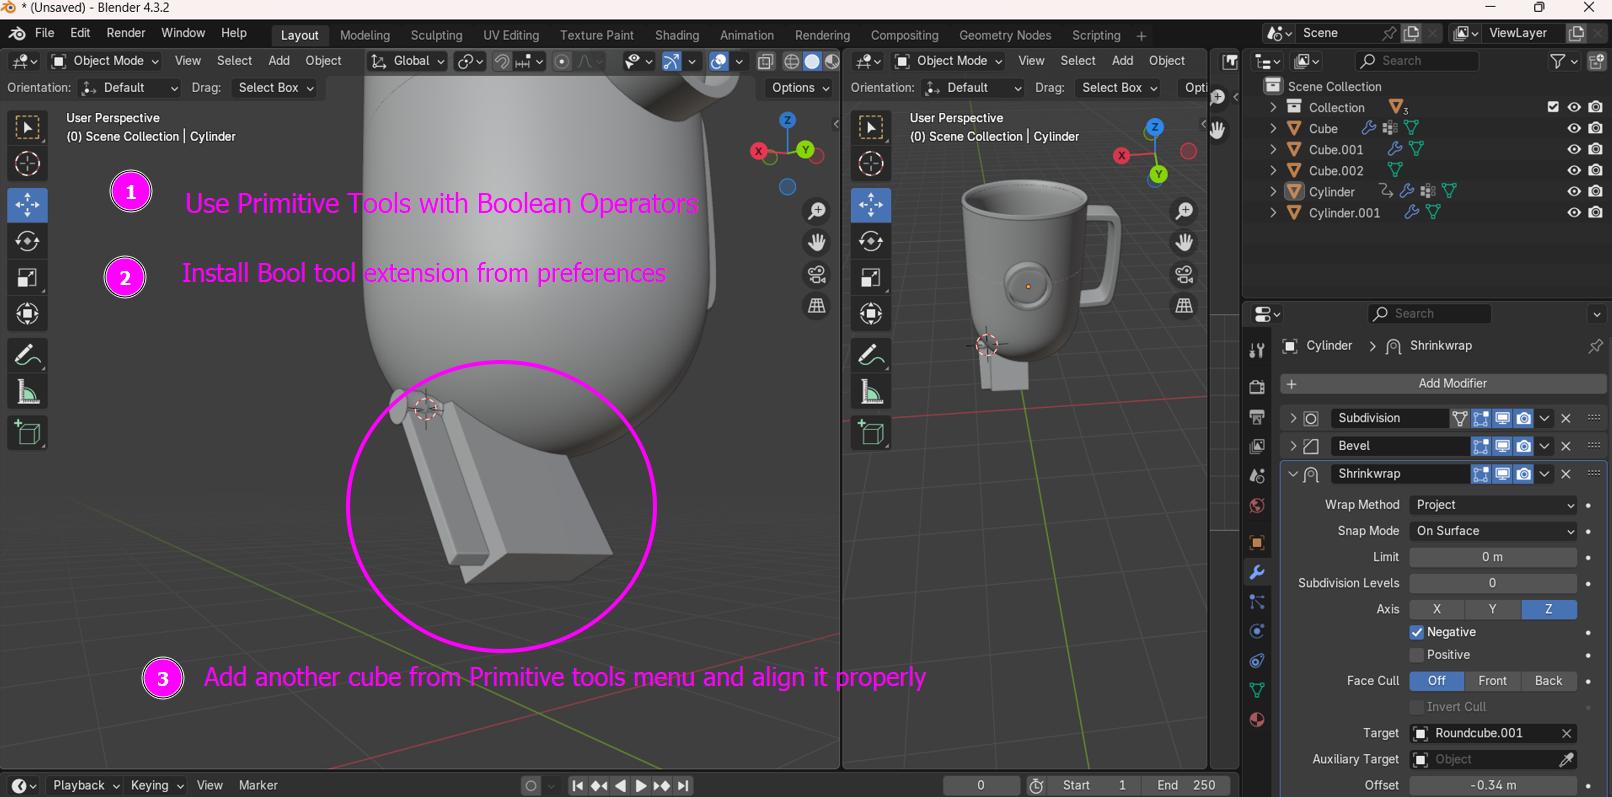Choose the Measure tool in left viewport
The image size is (1612, 797).
pyautogui.click(x=27, y=392)
